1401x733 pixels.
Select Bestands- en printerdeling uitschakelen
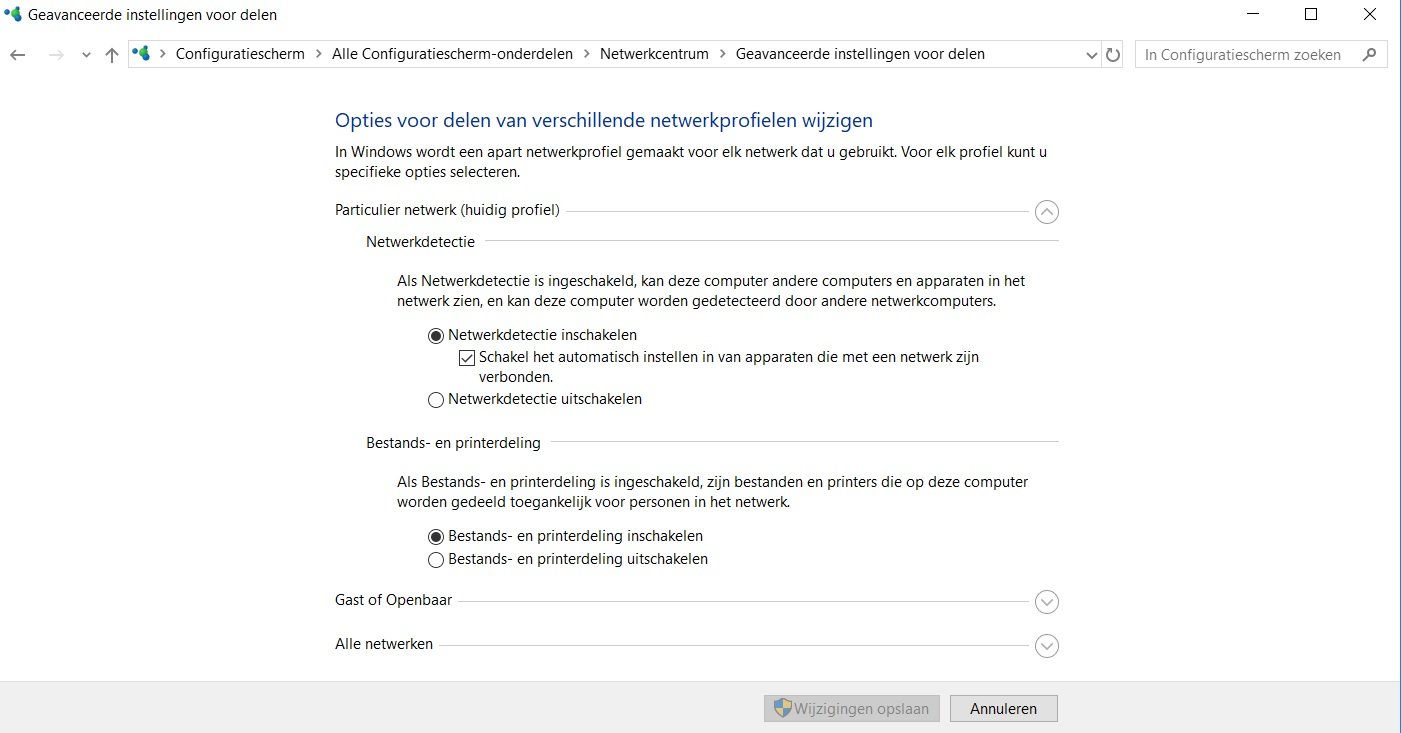point(435,560)
